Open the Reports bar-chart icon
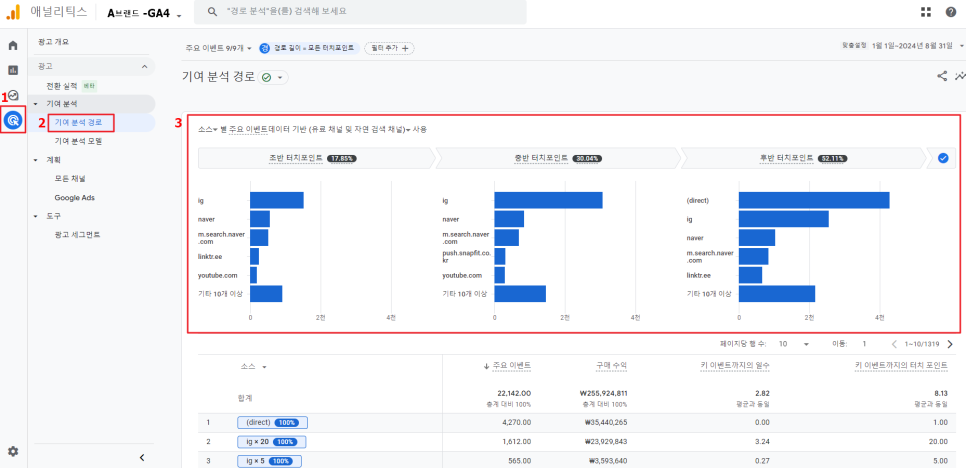 pos(13,70)
